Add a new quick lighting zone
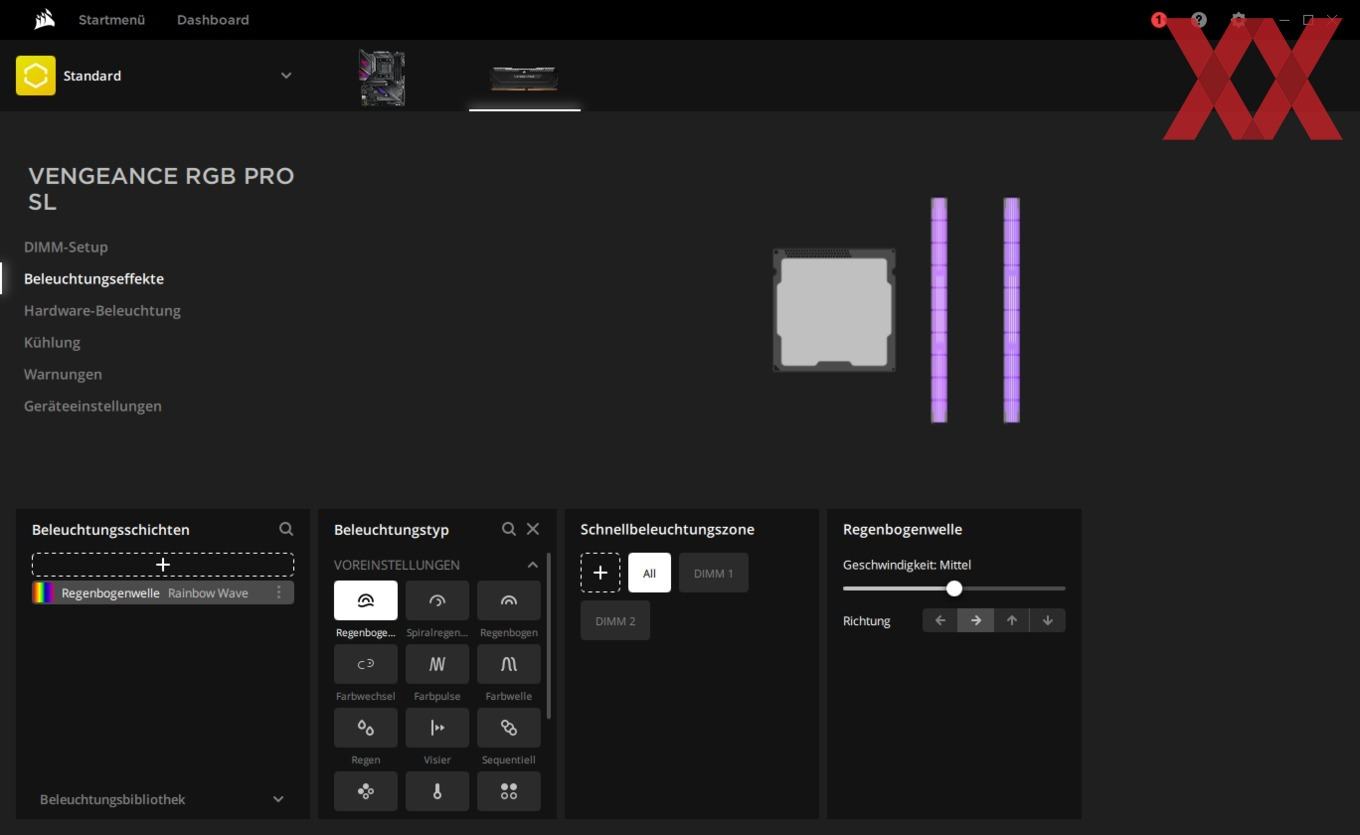Viewport: 1360px width, 835px height. [600, 573]
